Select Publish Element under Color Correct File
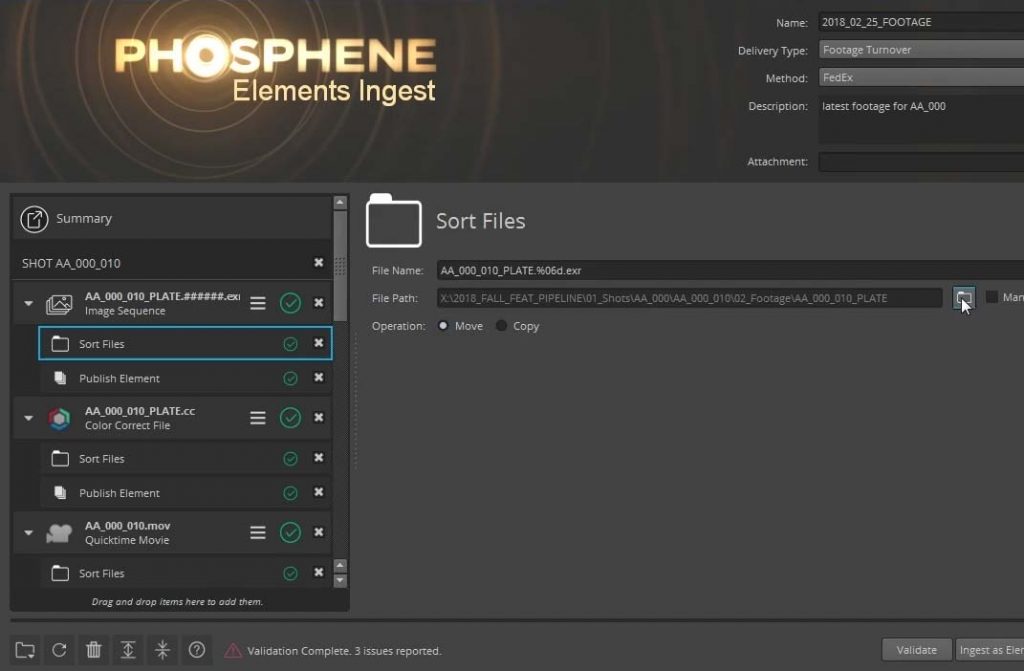 185,493
